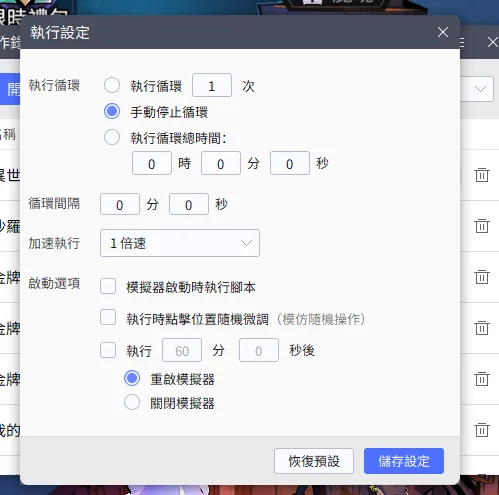Select 關閉模擬器 radio button

(132, 402)
